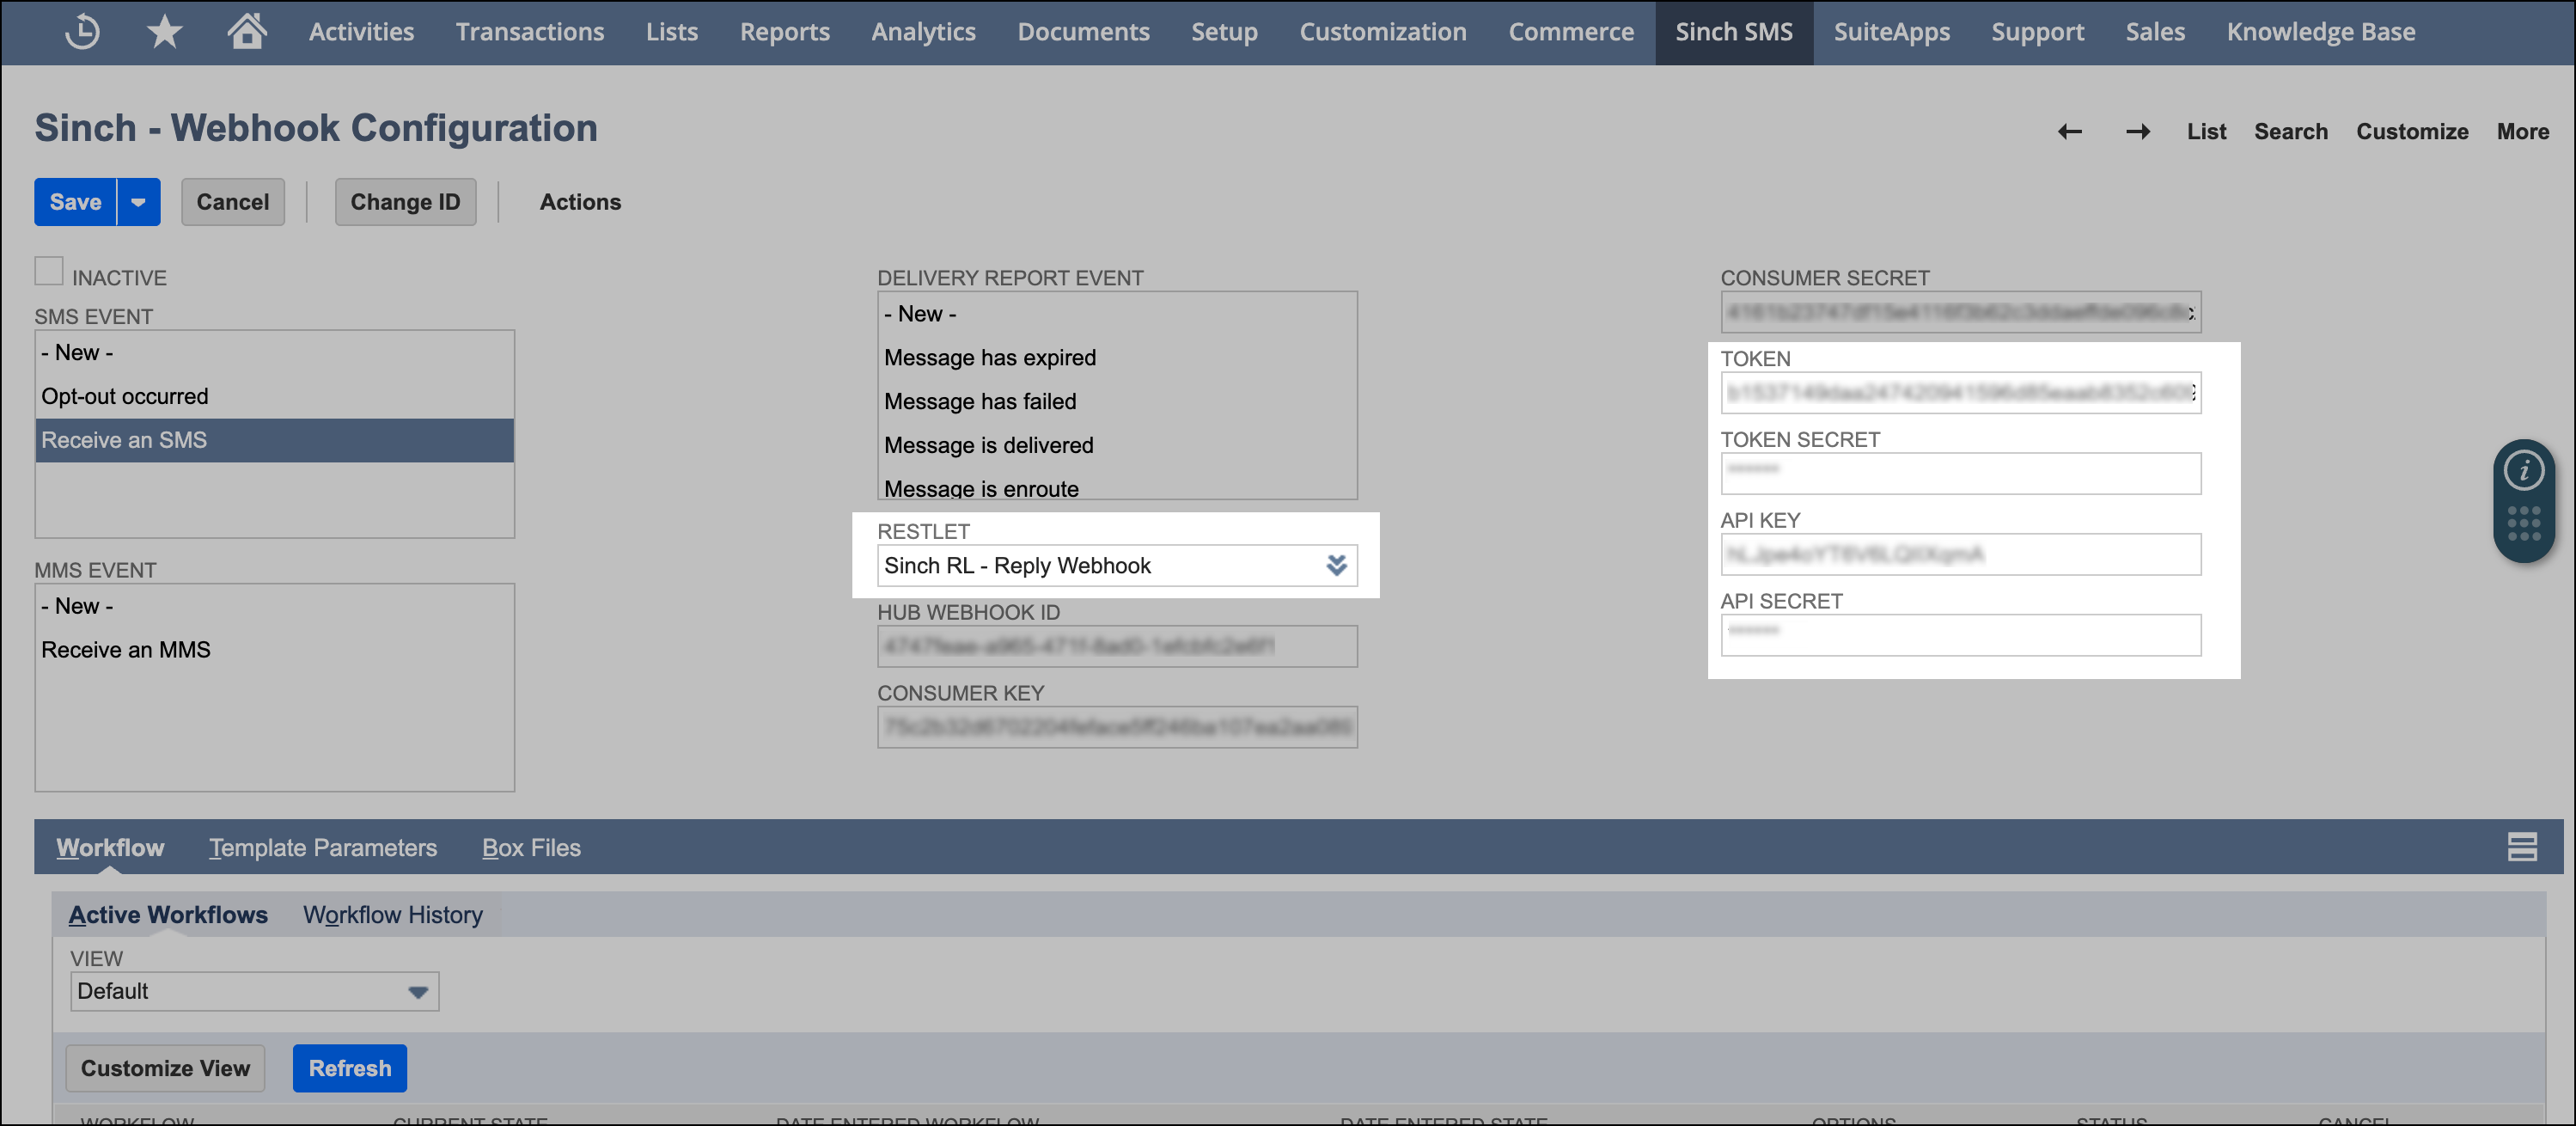Open the Sales menu
This screenshot has width=2576, height=1126.
(2155, 32)
